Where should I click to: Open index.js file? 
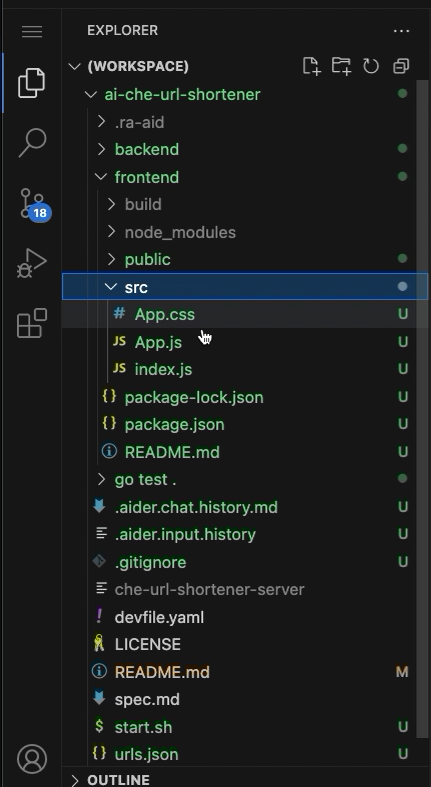click(163, 369)
